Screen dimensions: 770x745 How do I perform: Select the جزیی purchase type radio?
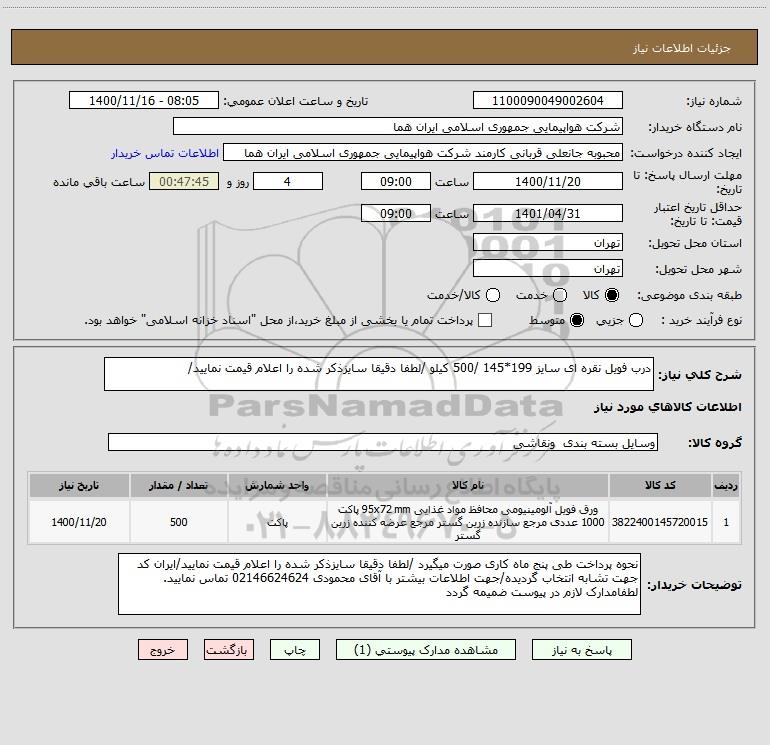(636, 320)
